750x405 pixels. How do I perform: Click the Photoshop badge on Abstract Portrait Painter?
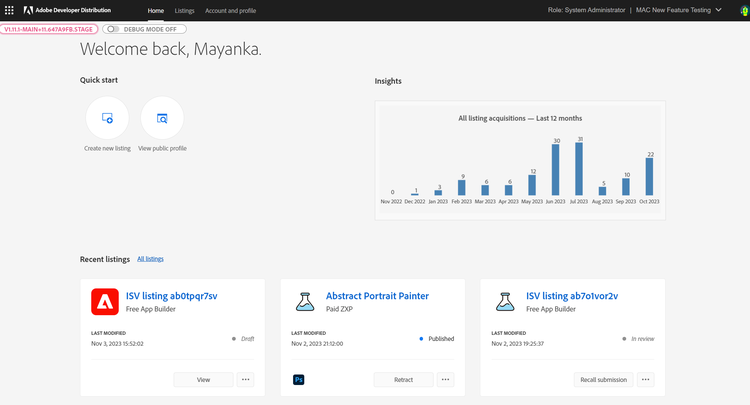click(x=299, y=380)
